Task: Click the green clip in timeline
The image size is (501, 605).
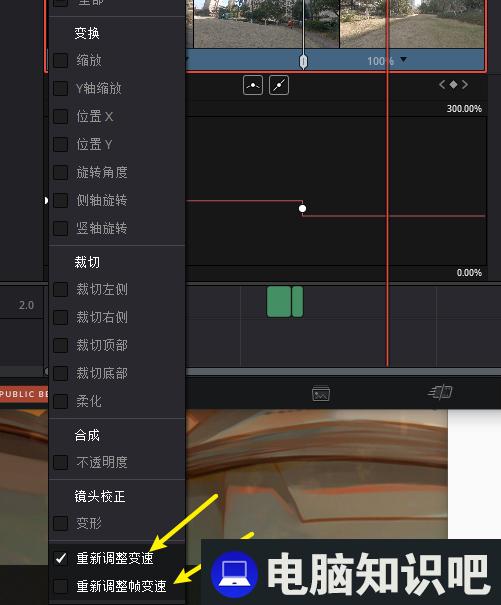Action: 285,302
